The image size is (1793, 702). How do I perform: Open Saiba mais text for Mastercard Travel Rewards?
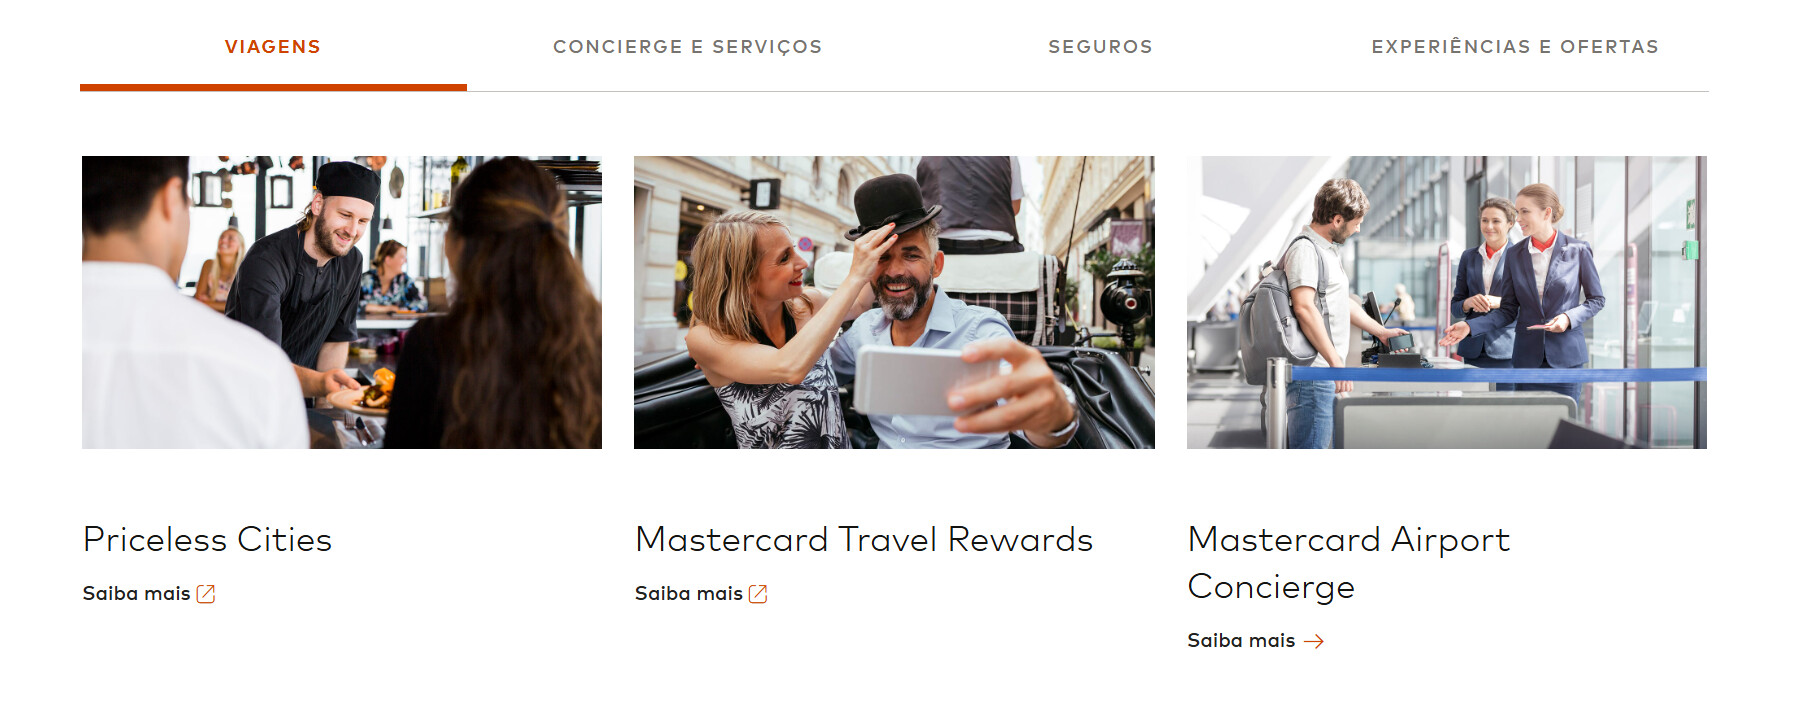689,593
